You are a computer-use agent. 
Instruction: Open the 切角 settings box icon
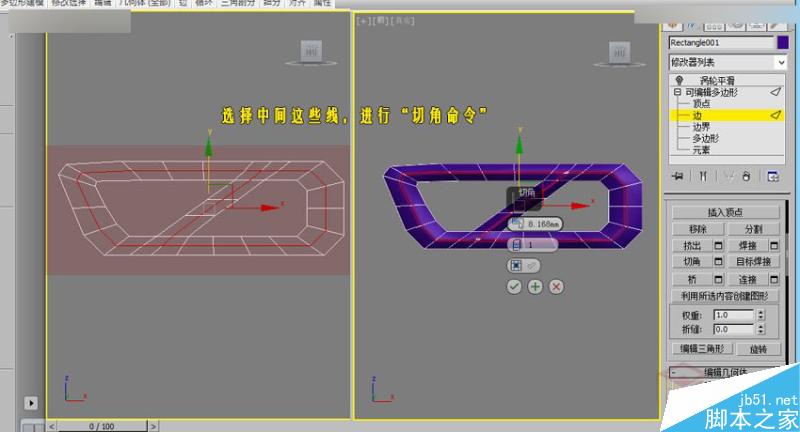(x=718, y=262)
